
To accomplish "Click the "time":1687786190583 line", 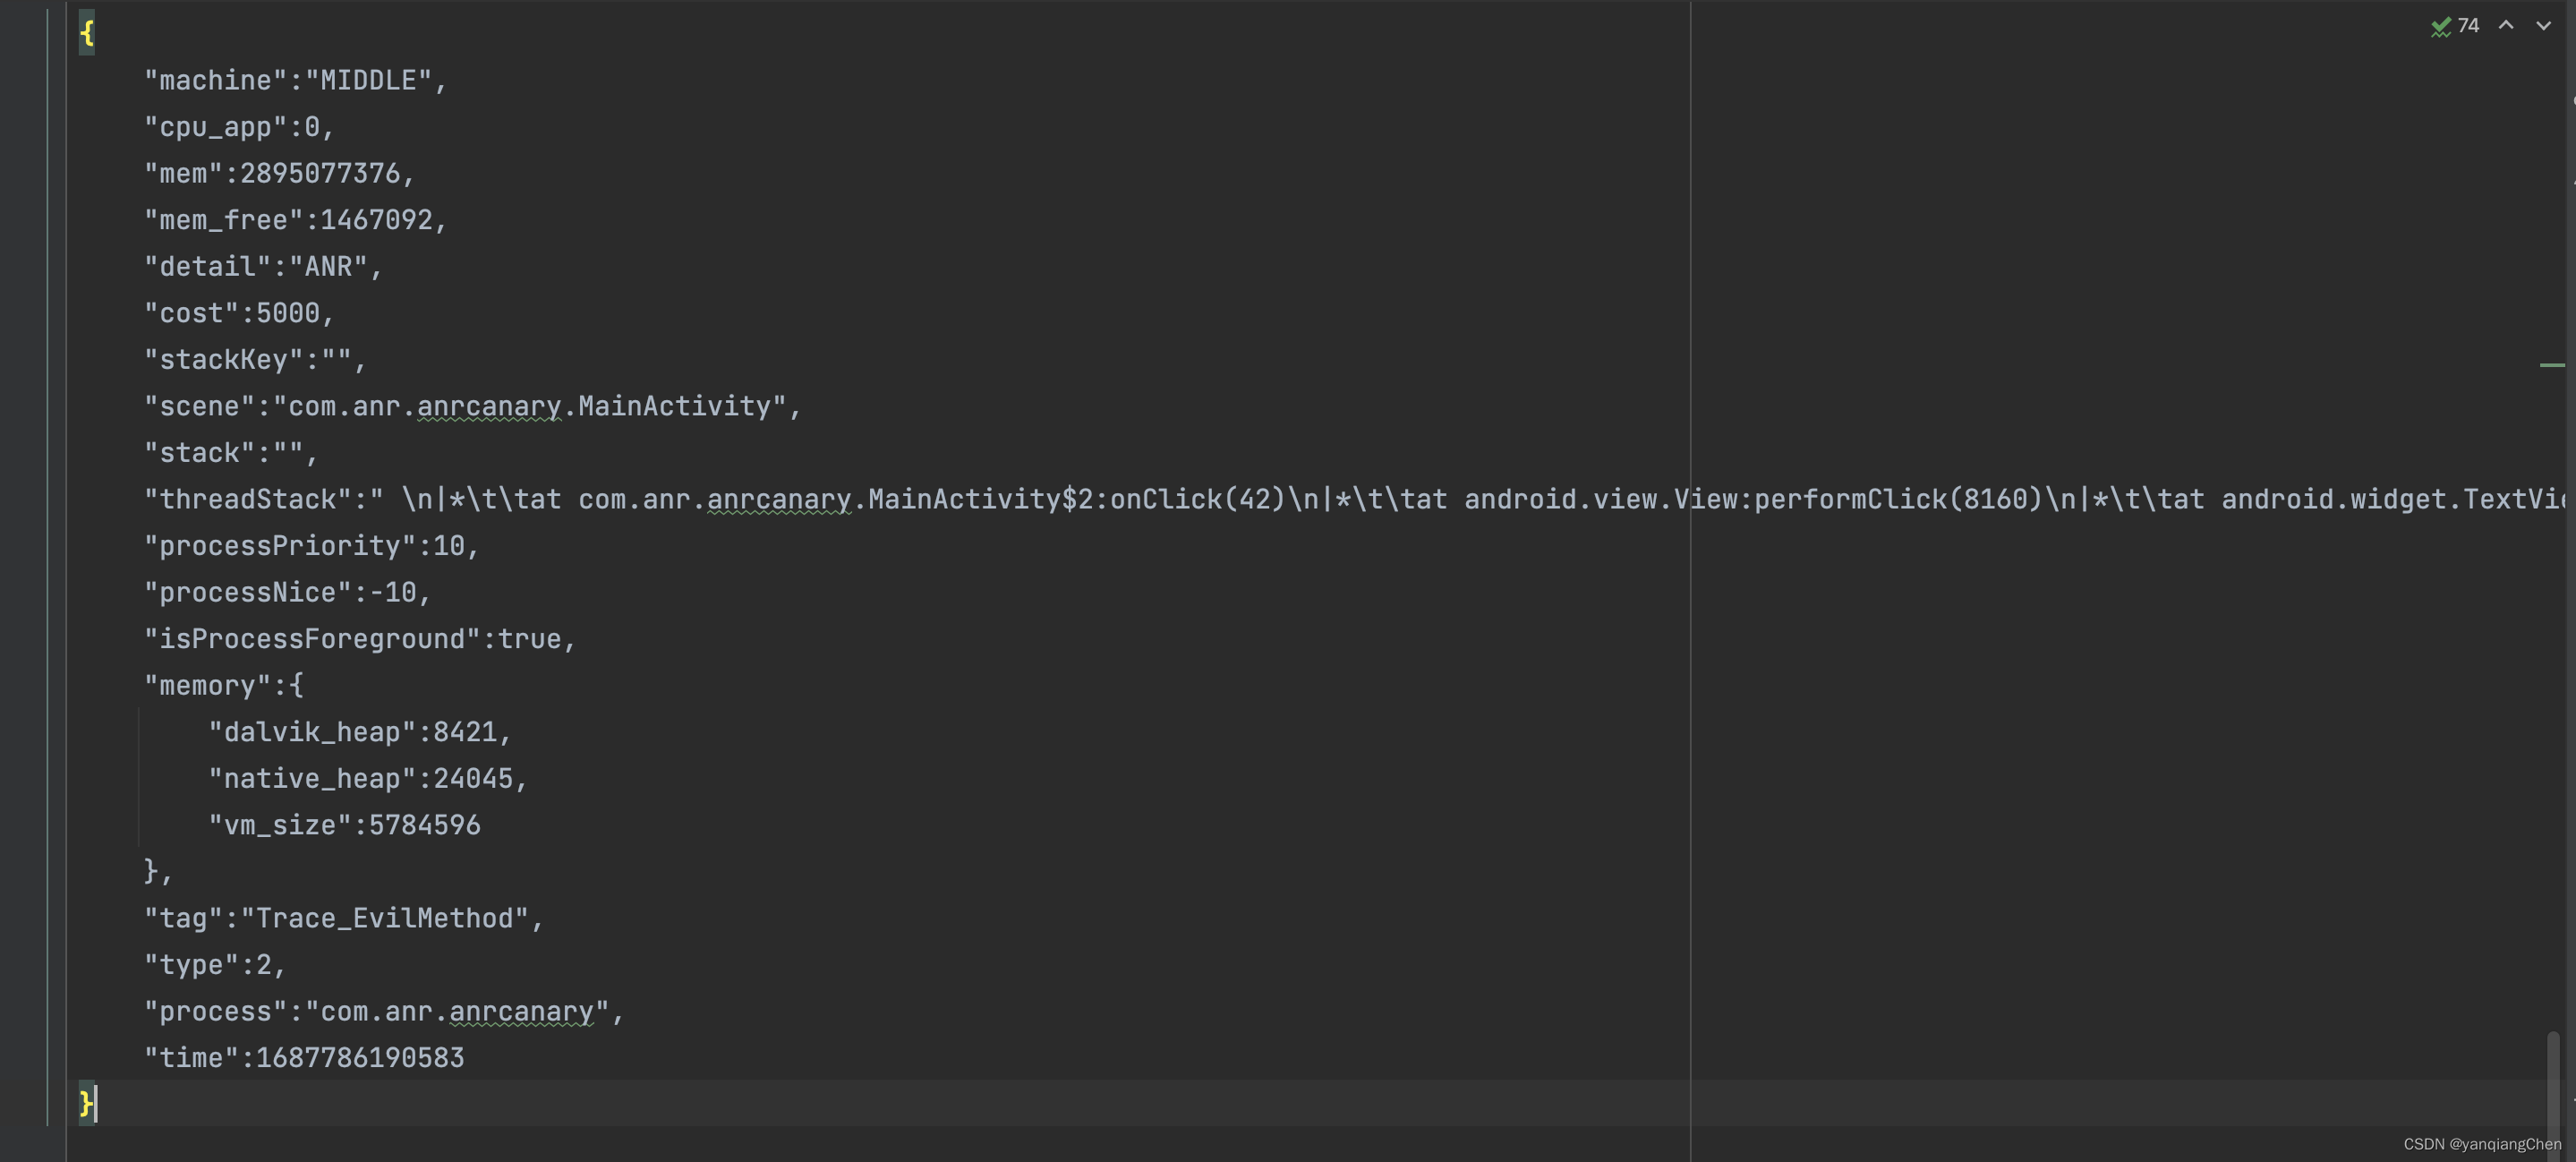I will pyautogui.click(x=304, y=1057).
